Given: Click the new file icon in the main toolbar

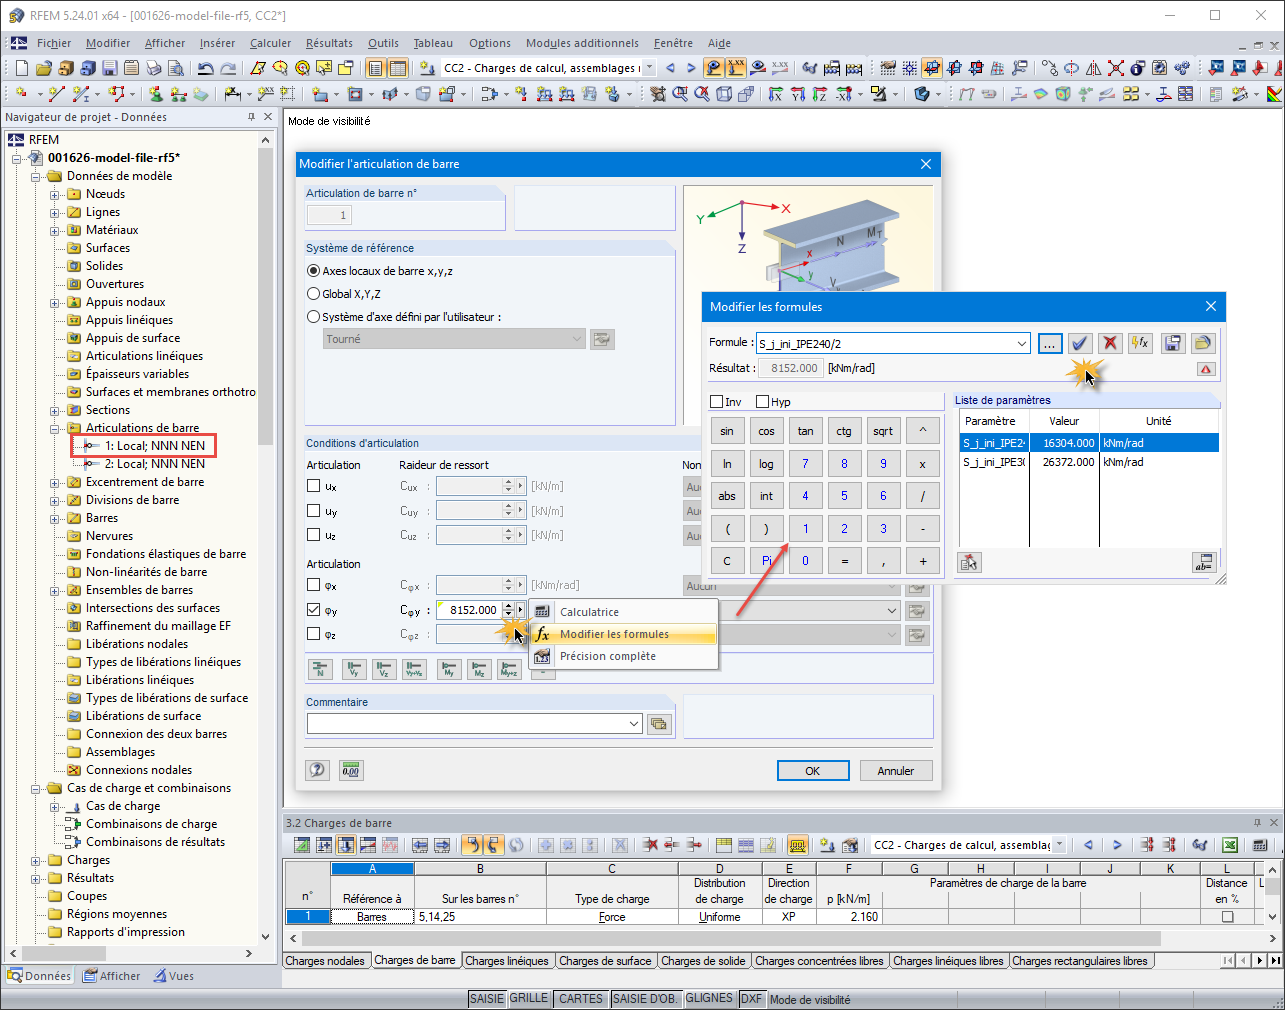Looking at the screenshot, I should (21, 68).
